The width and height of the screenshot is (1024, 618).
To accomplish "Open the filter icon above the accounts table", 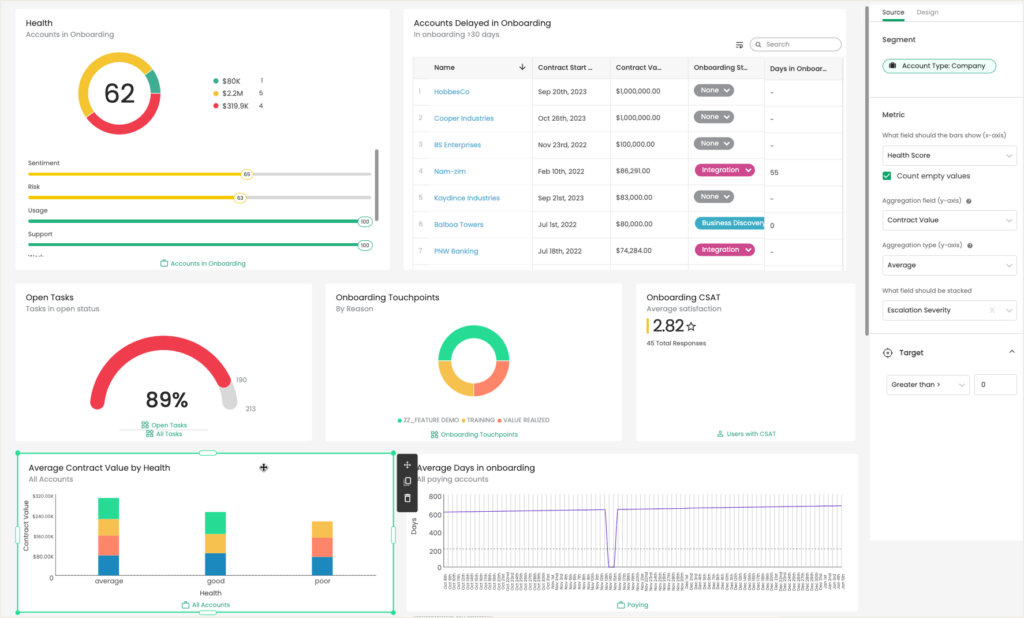I will tap(737, 44).
